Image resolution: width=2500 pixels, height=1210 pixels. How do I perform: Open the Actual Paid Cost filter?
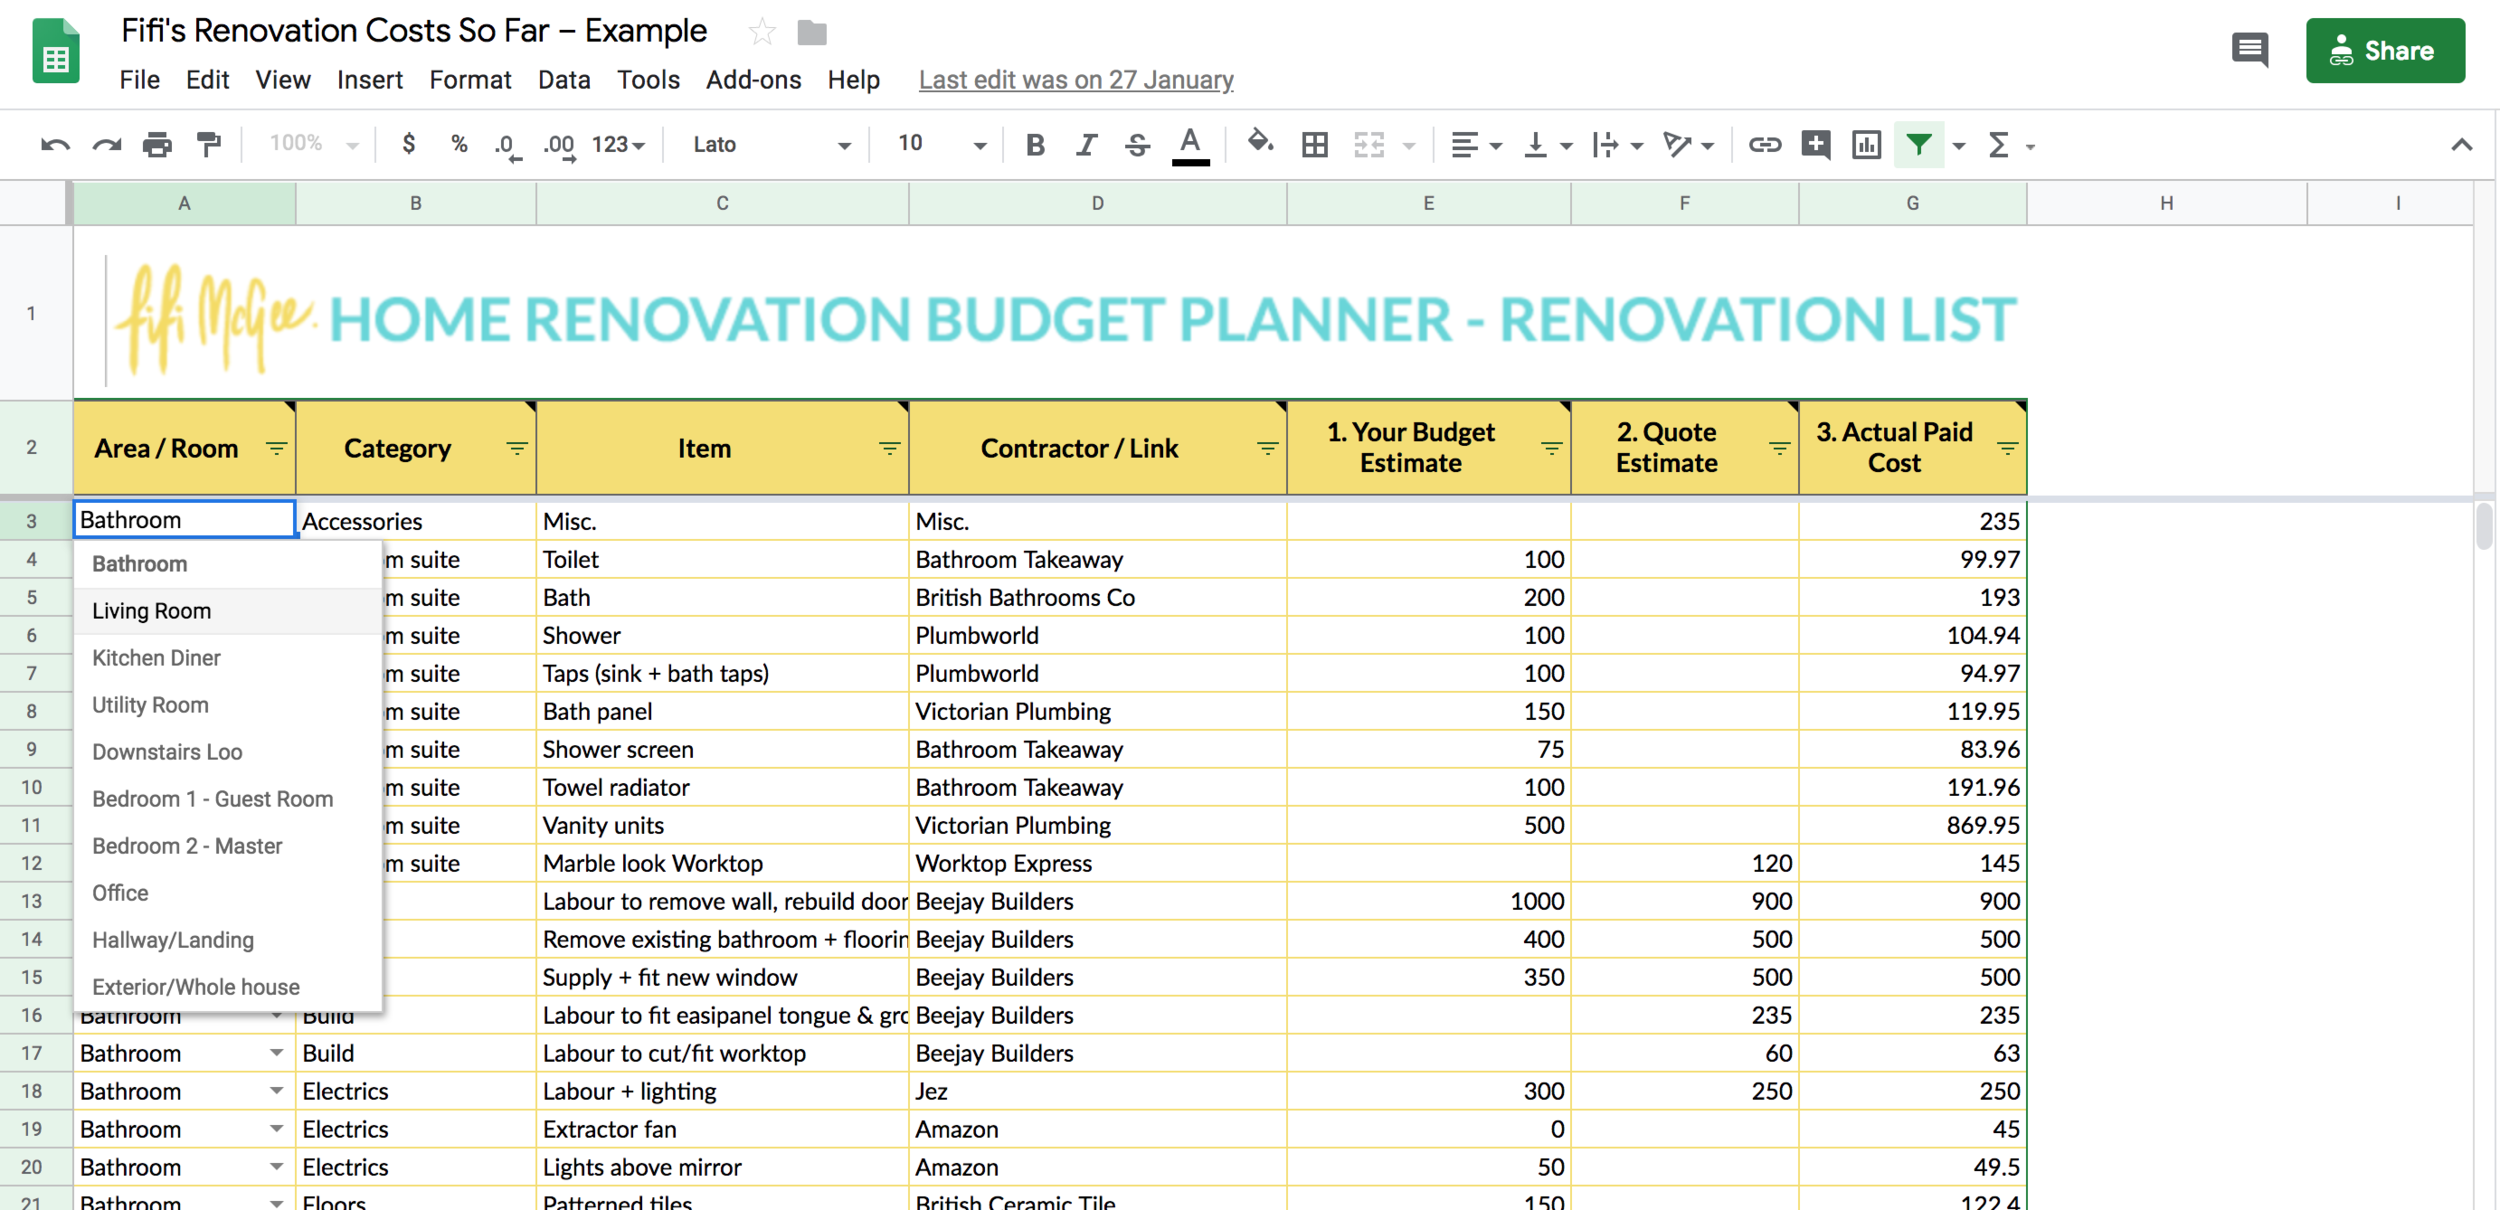tap(2007, 448)
